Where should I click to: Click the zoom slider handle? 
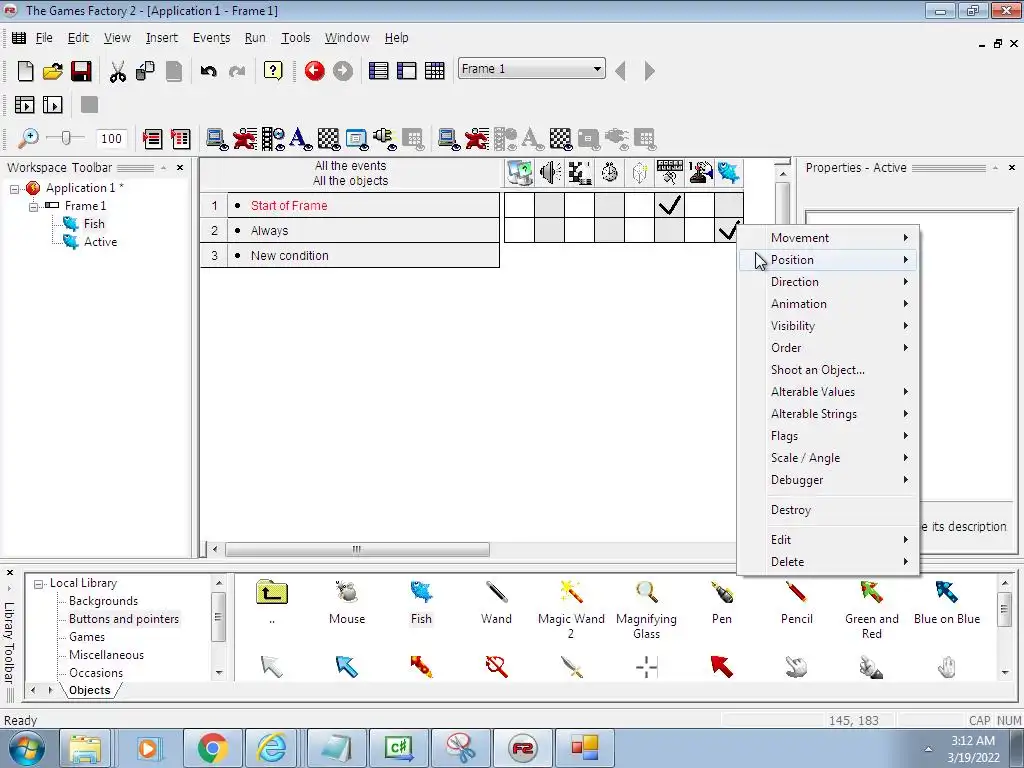(x=65, y=138)
